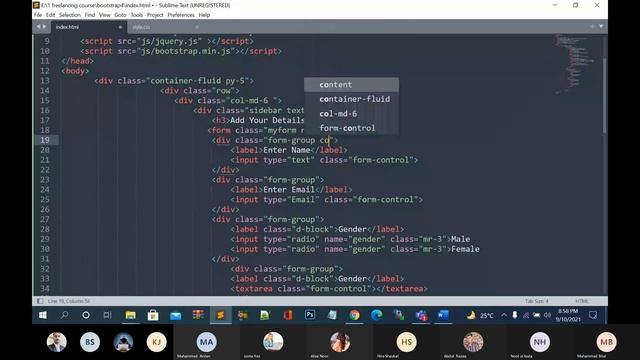
Task: Open the Help menu
Action: pyautogui.click(x=204, y=15)
